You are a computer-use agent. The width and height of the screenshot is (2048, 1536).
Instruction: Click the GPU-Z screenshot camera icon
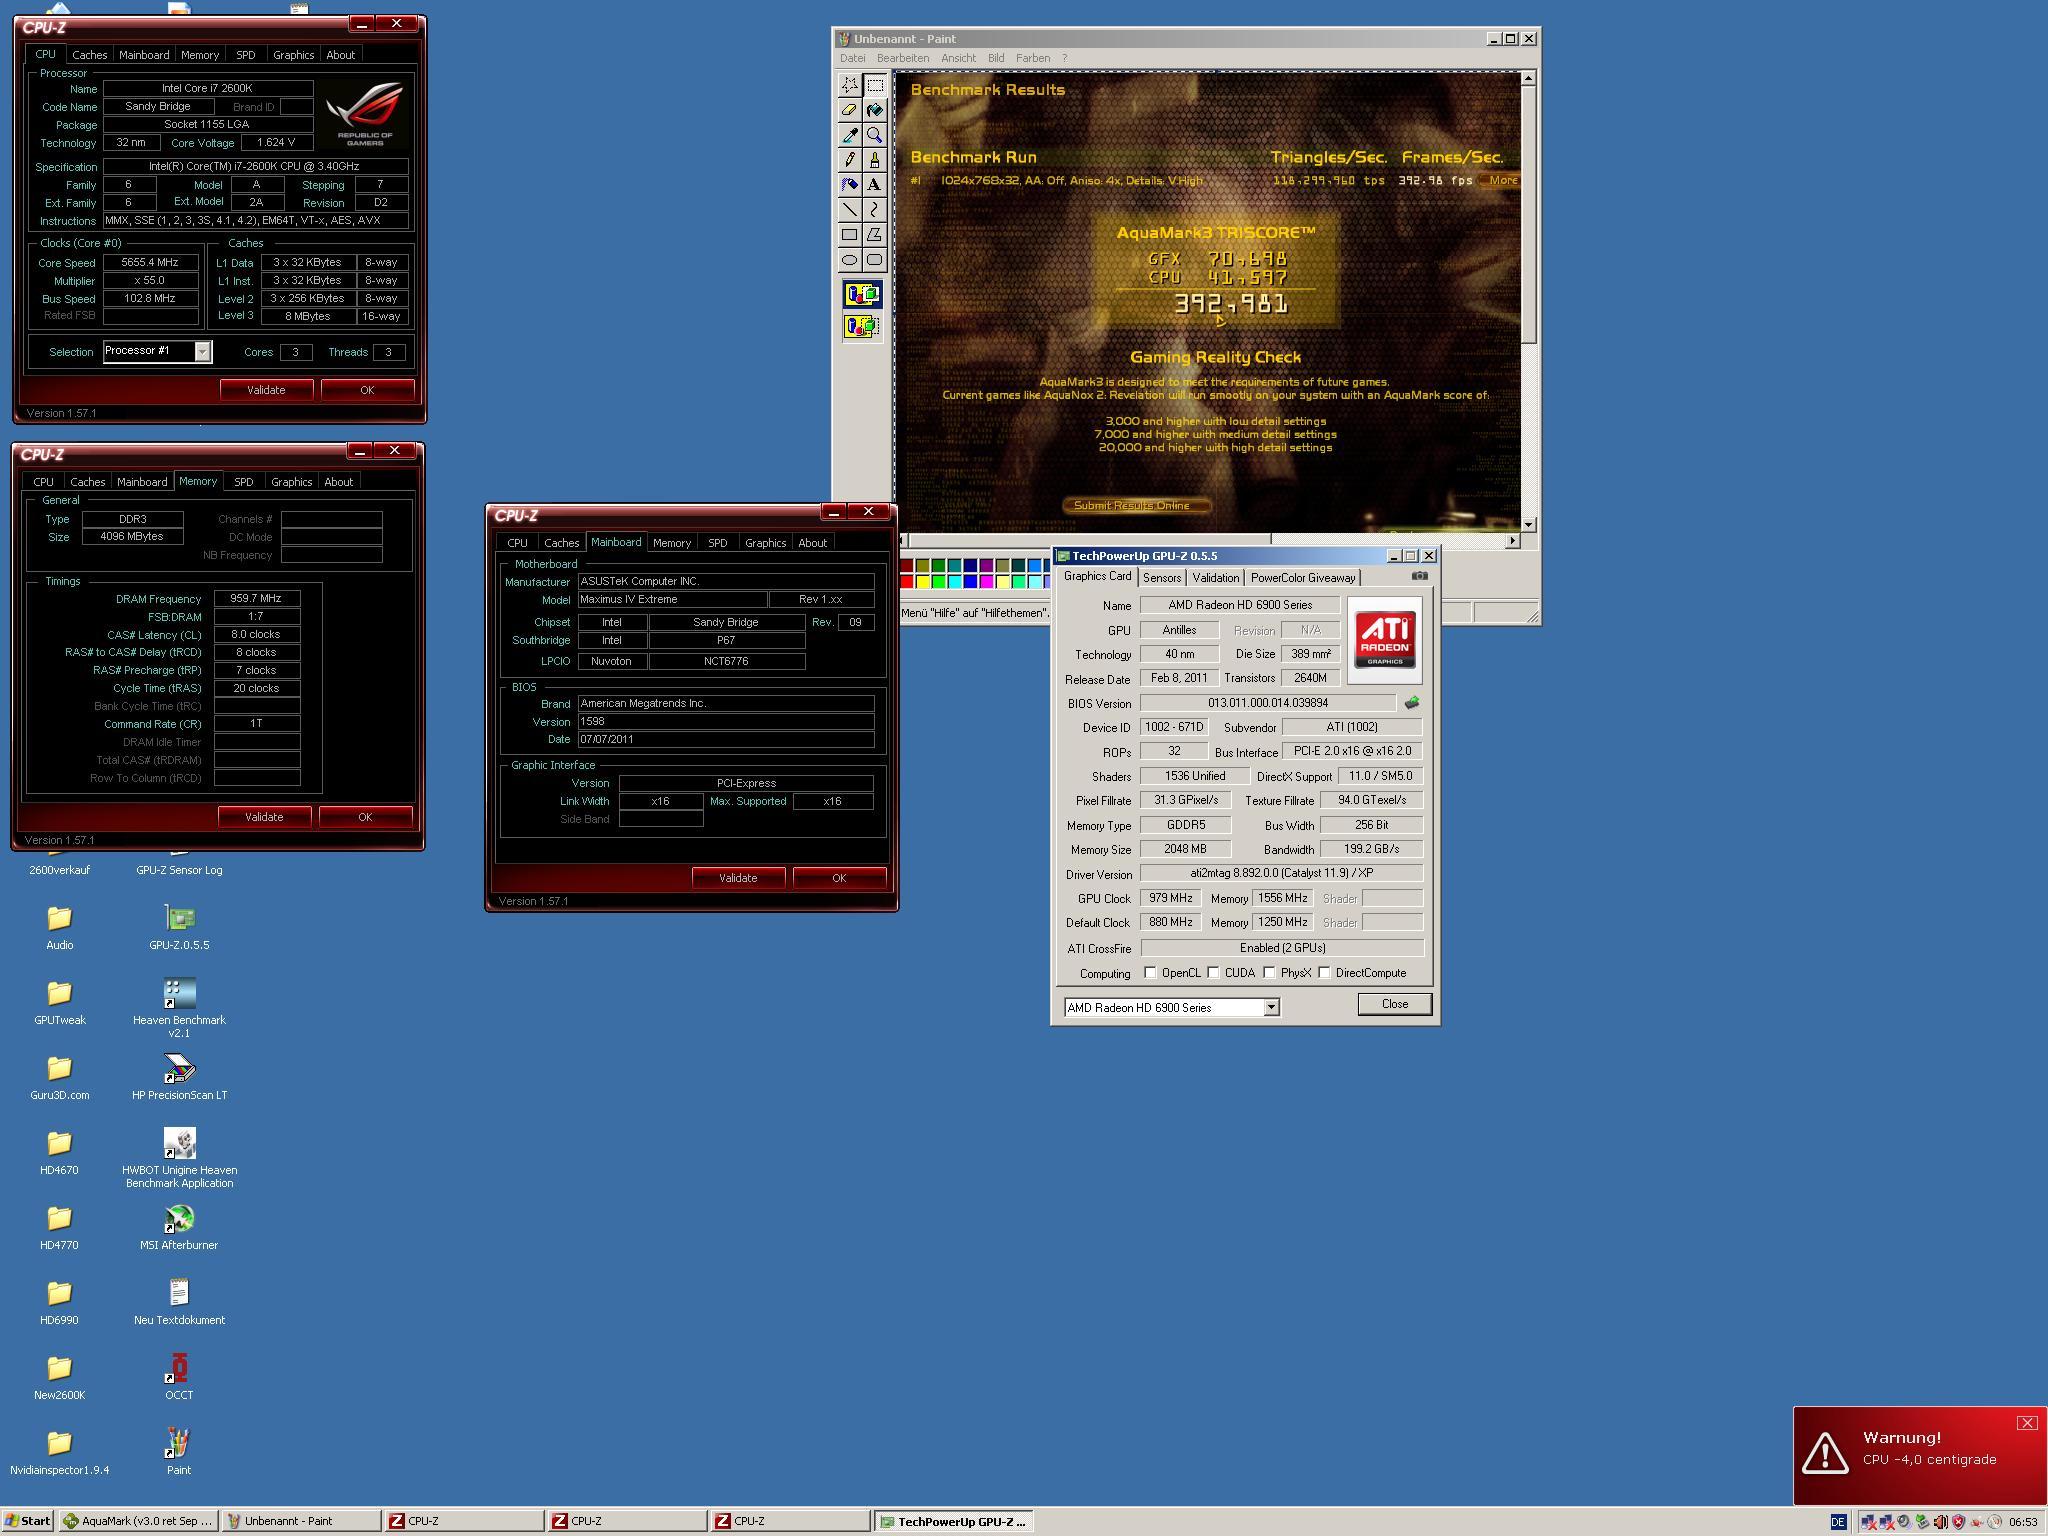click(x=1419, y=576)
